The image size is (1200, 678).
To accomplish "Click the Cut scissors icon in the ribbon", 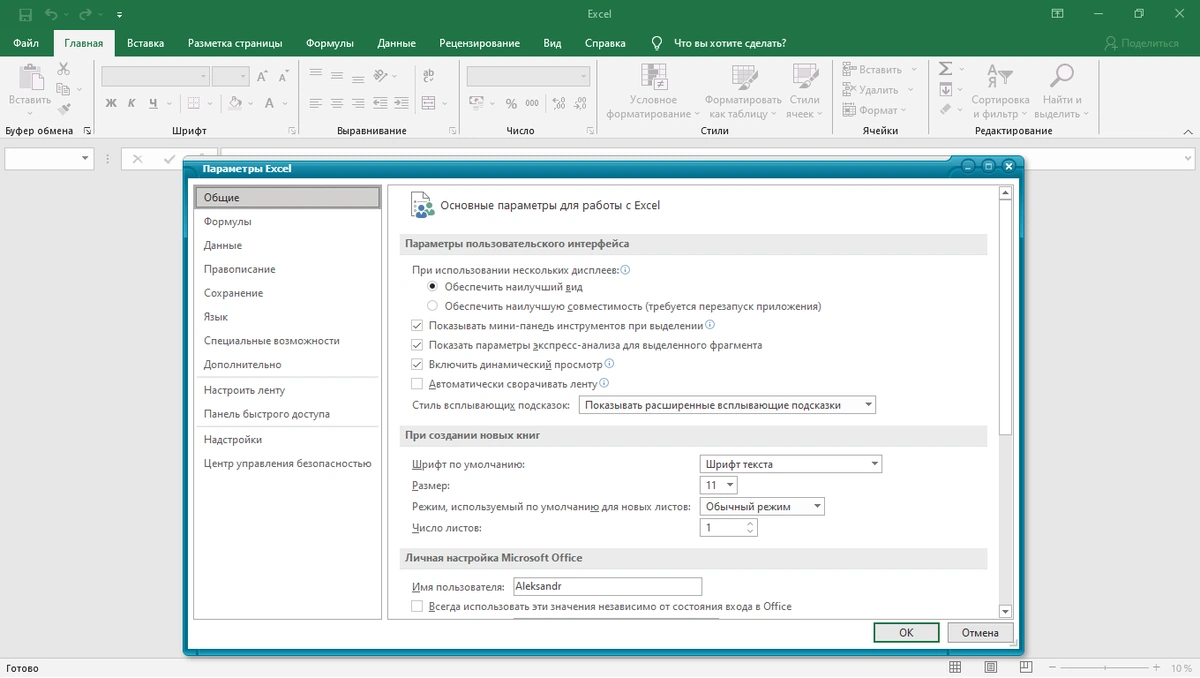I will pos(64,69).
